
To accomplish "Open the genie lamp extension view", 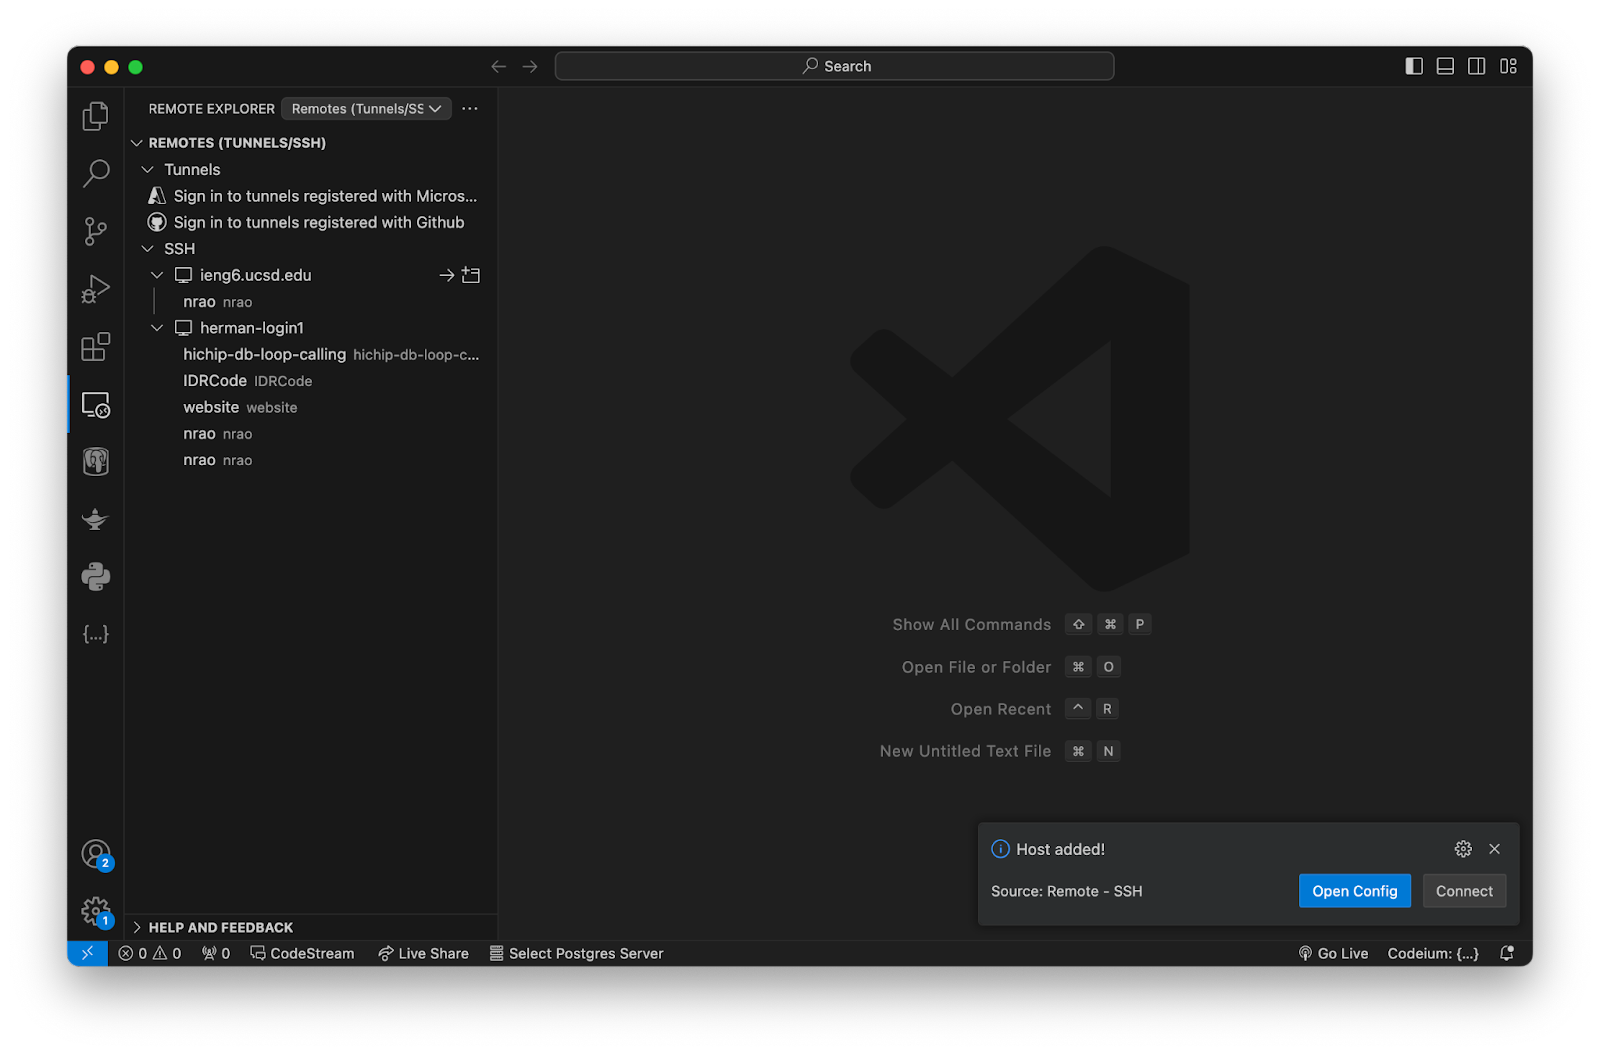I will (95, 519).
